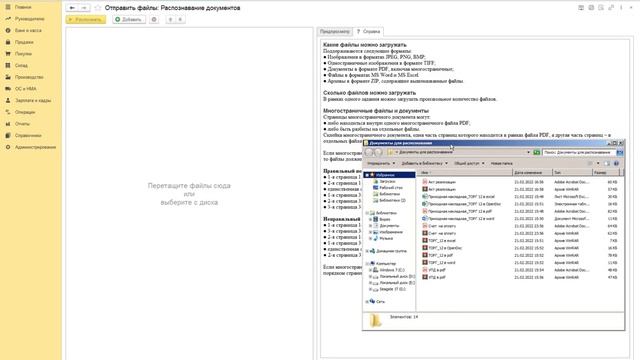Switch to the Справка tab
640x360 pixels.
[x=369, y=31]
